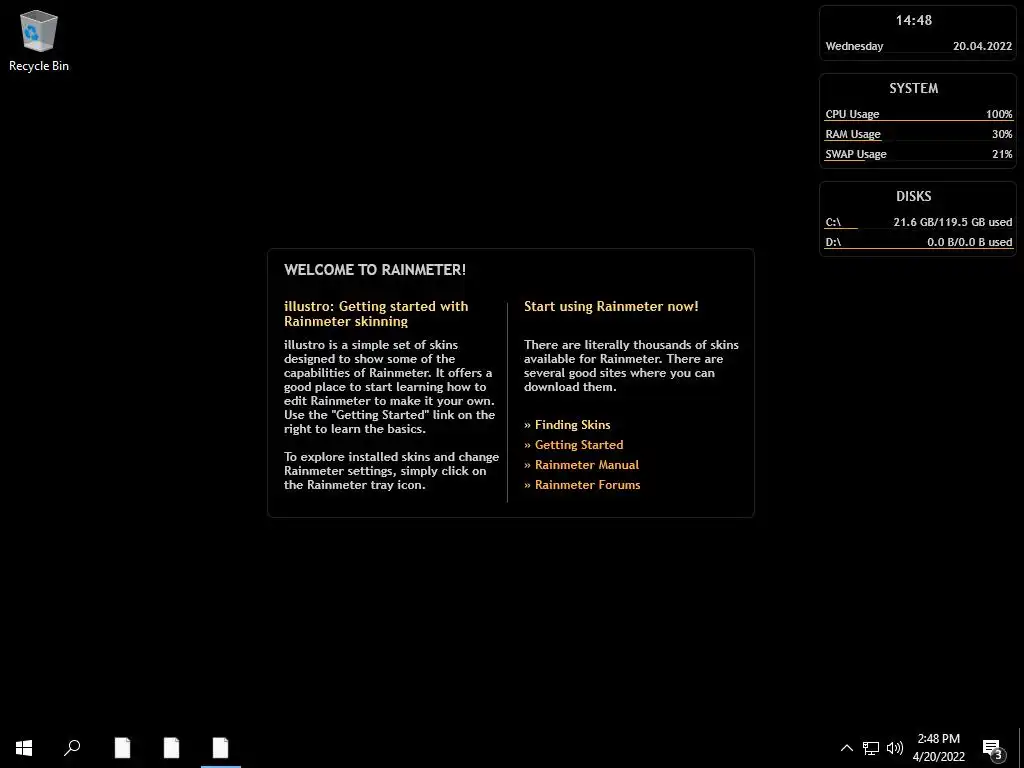Image resolution: width=1024 pixels, height=768 pixels.
Task: Click the SYSTEM skin title
Action: point(914,88)
